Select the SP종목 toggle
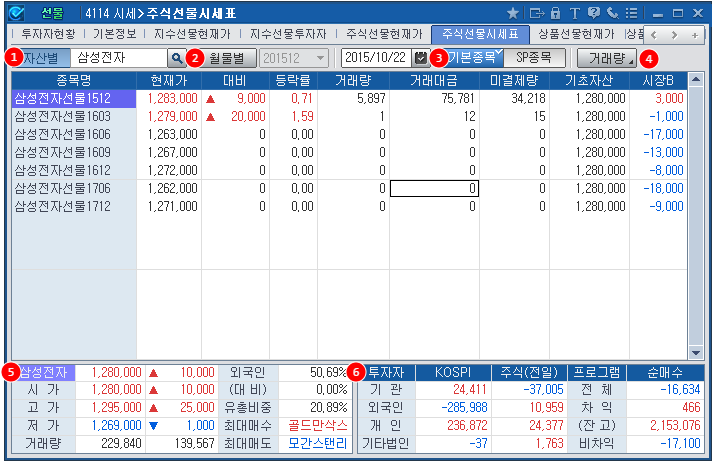 pos(534,58)
